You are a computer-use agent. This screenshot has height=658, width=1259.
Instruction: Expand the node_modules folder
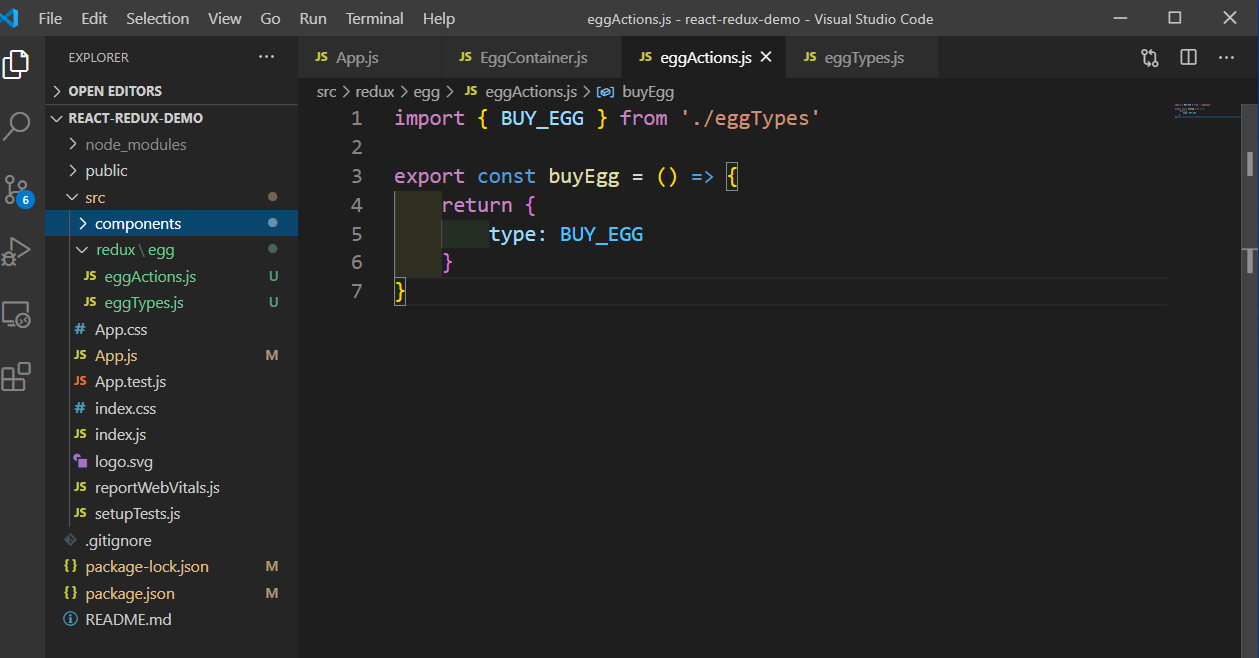[172, 144]
